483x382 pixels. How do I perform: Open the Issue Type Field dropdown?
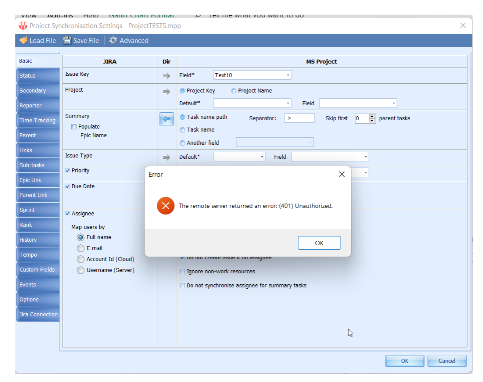pos(330,157)
